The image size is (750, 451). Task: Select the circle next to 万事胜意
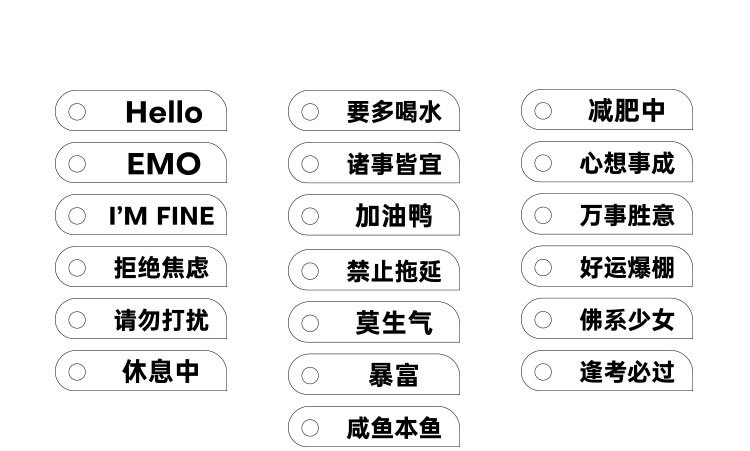point(543,215)
